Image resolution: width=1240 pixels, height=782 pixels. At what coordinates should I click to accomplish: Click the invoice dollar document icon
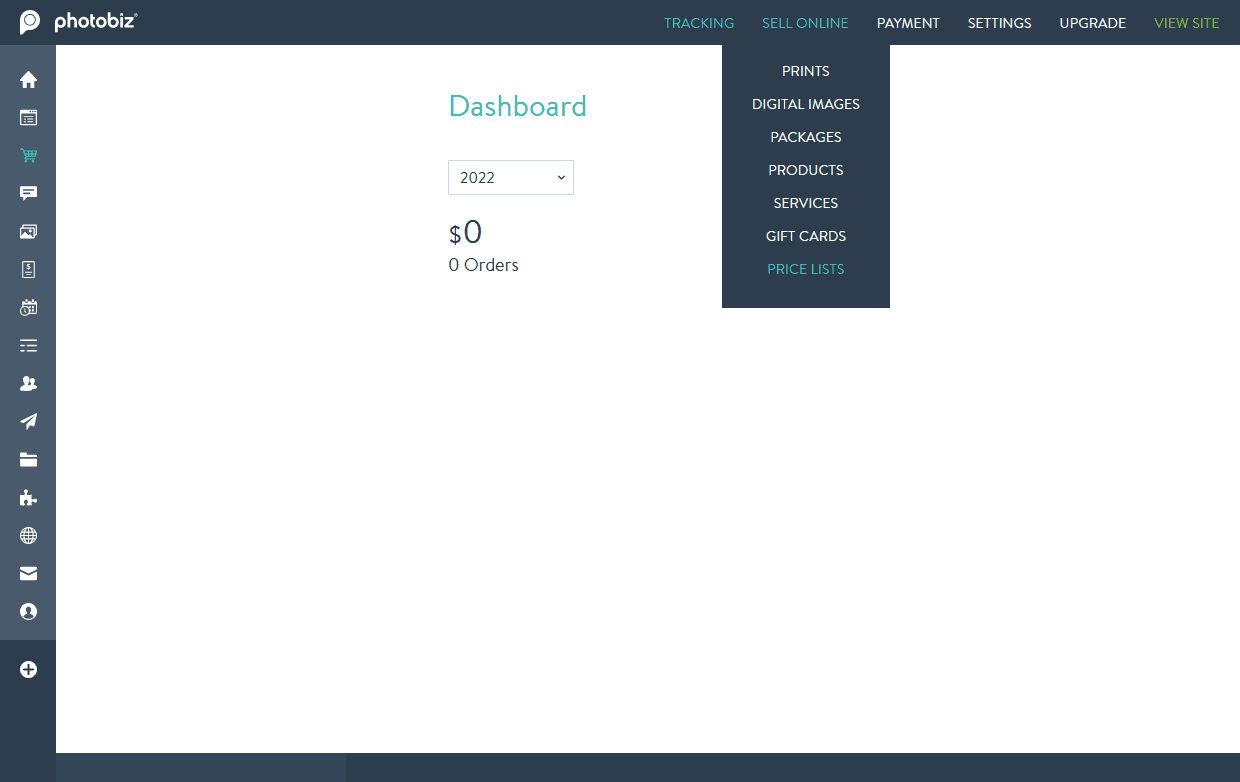(28, 270)
